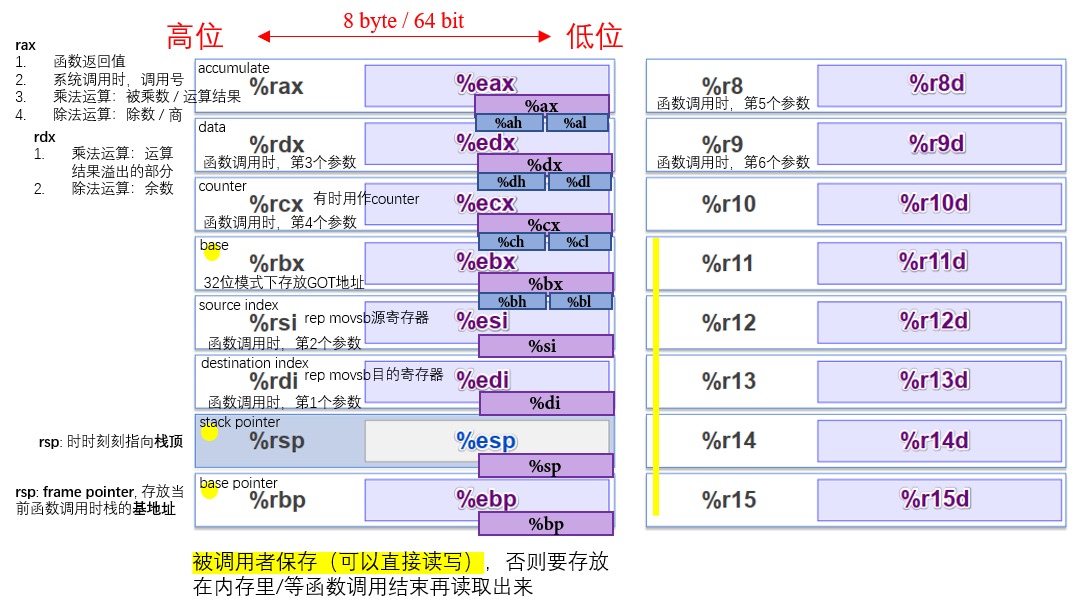This screenshot has width=1091, height=612.
Task: Click the %r14 register label
Action: pos(728,441)
